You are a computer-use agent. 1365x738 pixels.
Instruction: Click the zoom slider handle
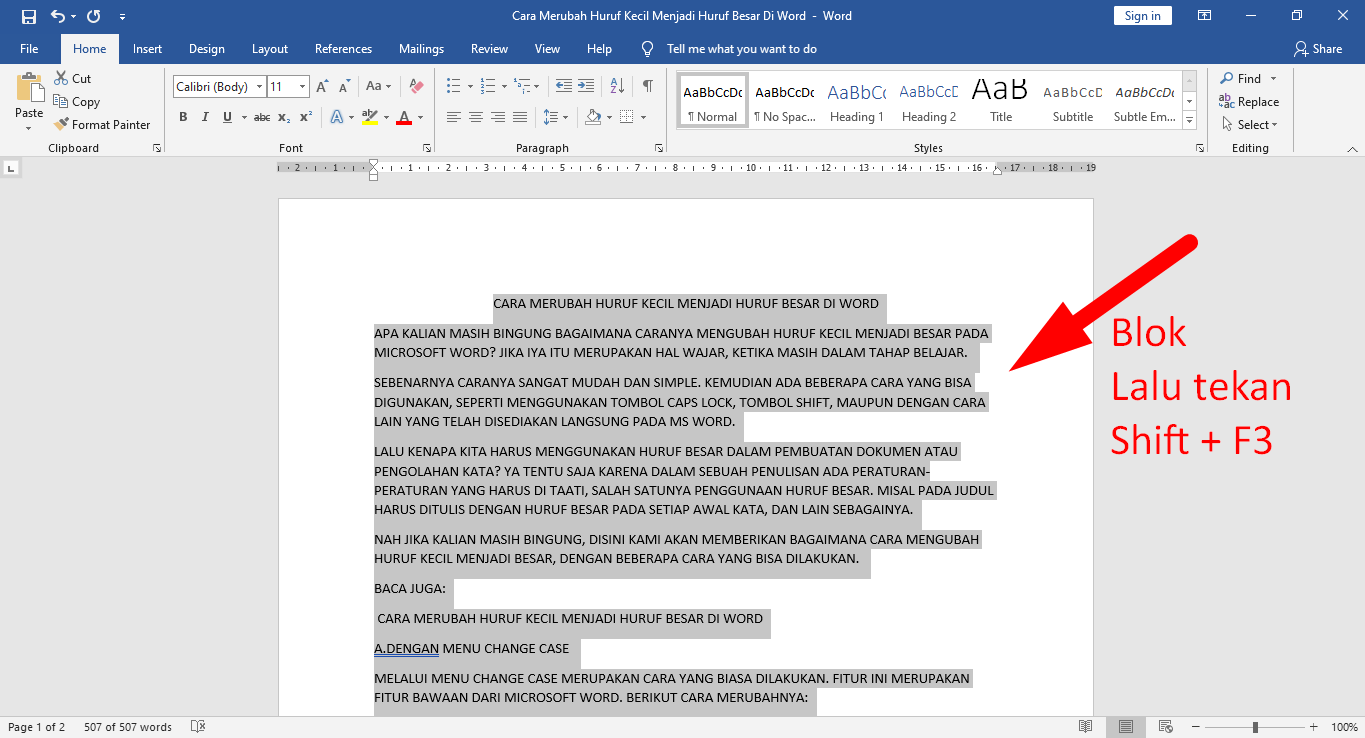[1255, 727]
